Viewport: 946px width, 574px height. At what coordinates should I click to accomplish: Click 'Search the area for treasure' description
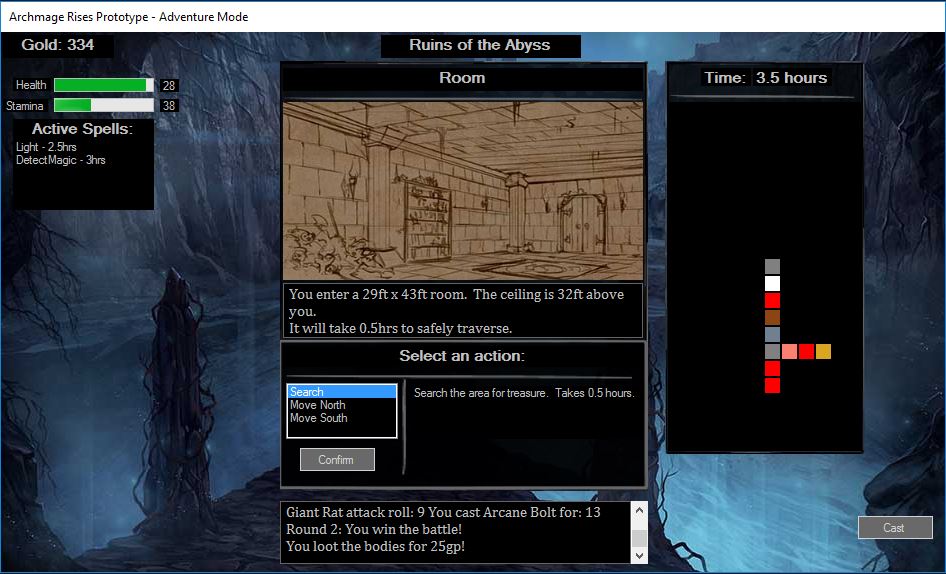click(481, 393)
